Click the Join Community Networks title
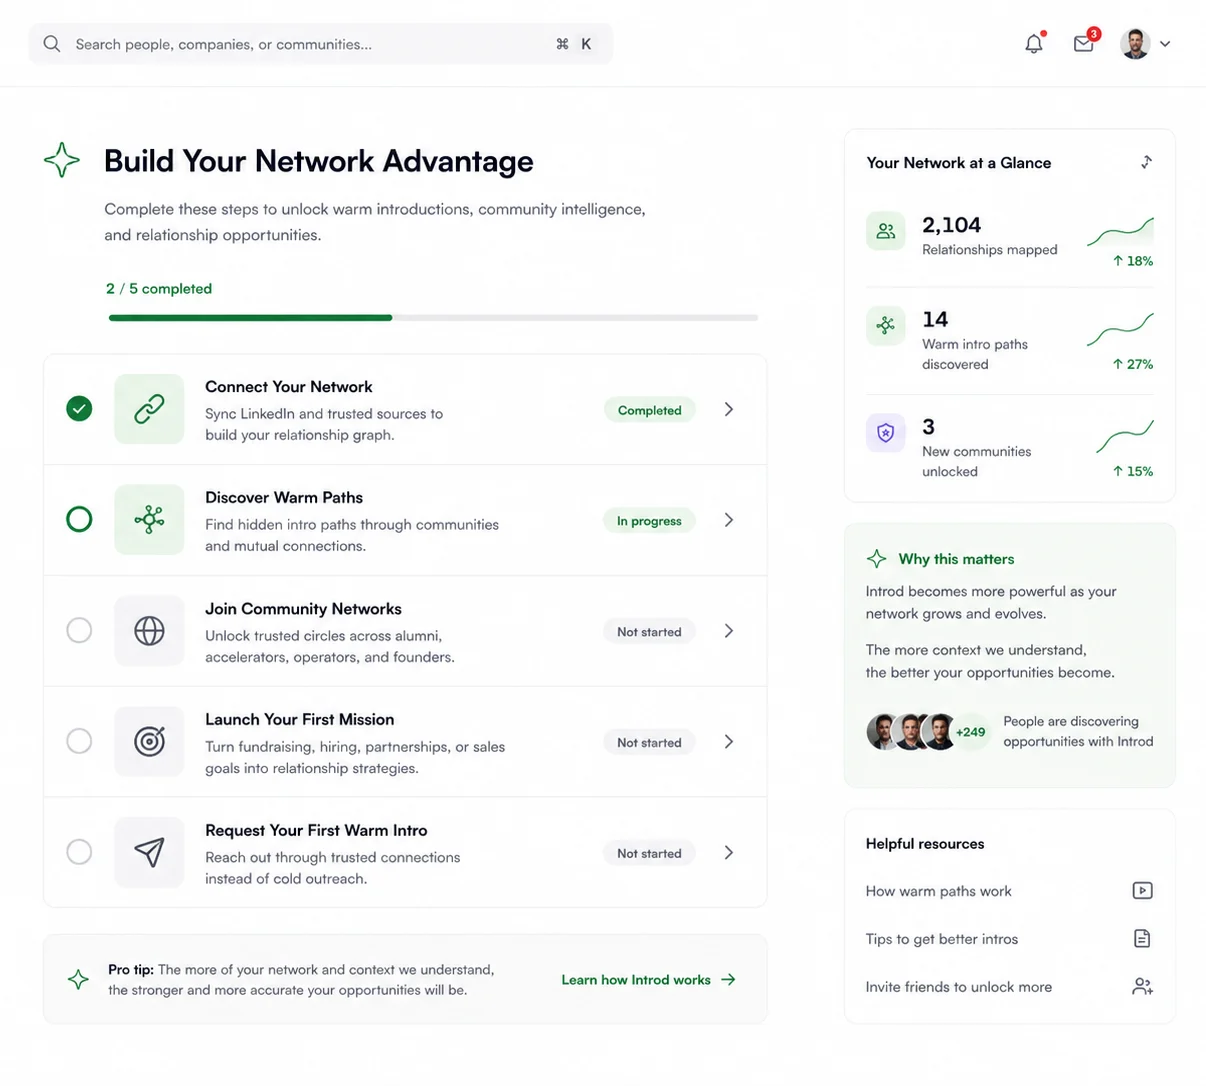 click(x=303, y=609)
